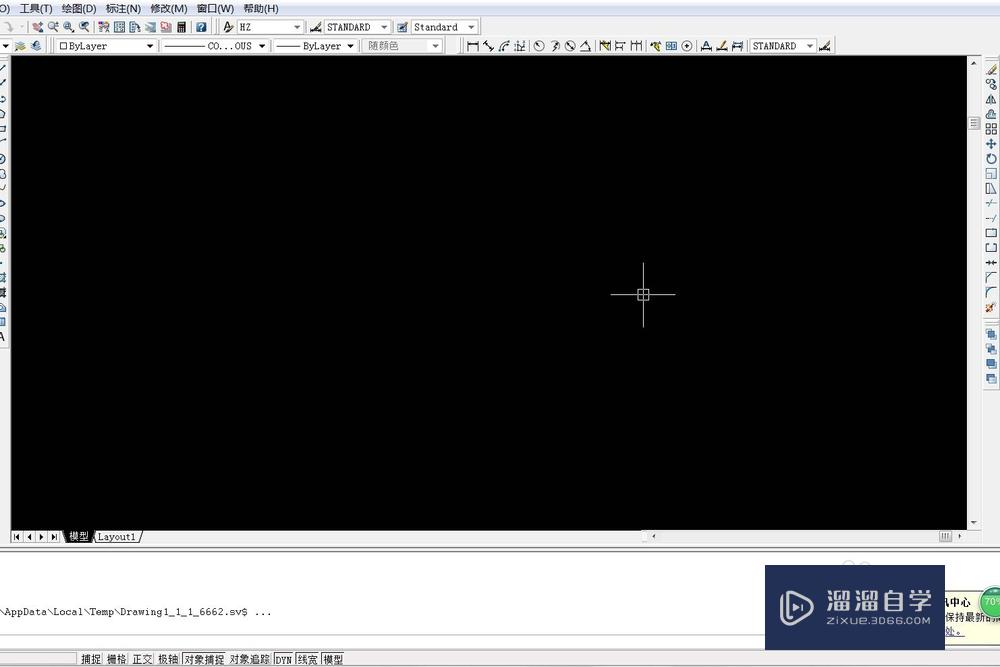Click the vertical scrollbar down arrow
The image size is (1000, 667).
[x=974, y=523]
